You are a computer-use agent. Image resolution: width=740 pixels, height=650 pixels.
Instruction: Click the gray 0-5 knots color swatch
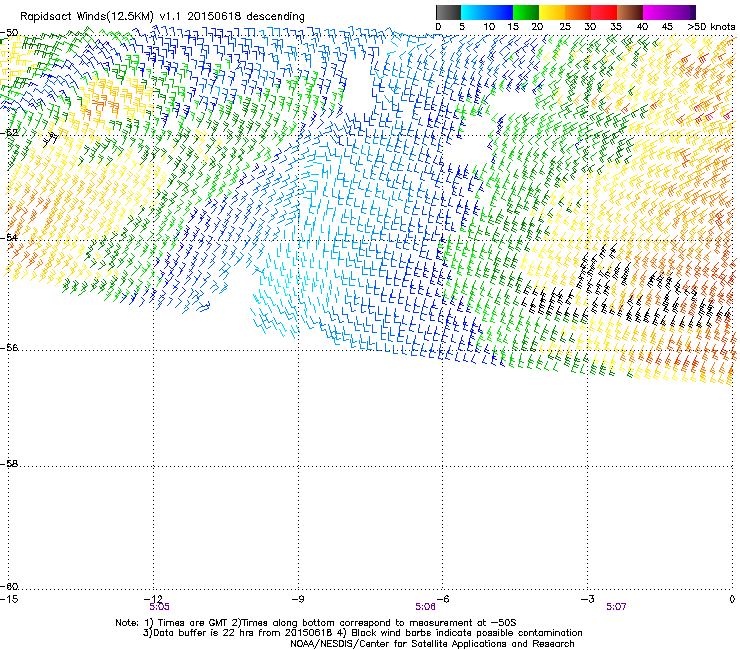point(448,12)
